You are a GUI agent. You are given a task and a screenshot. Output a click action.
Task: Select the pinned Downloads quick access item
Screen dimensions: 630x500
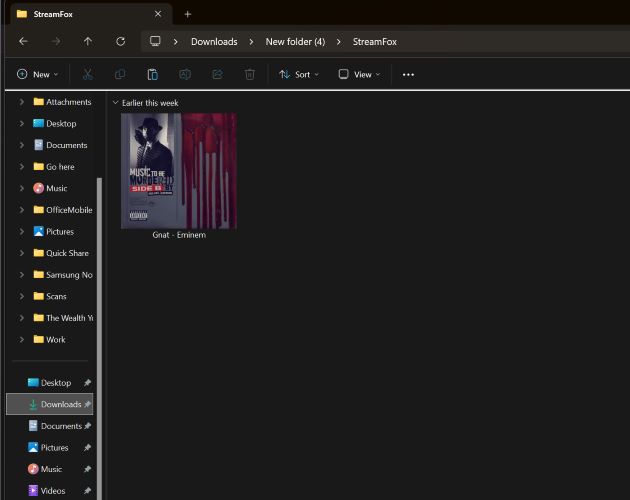(x=50, y=404)
